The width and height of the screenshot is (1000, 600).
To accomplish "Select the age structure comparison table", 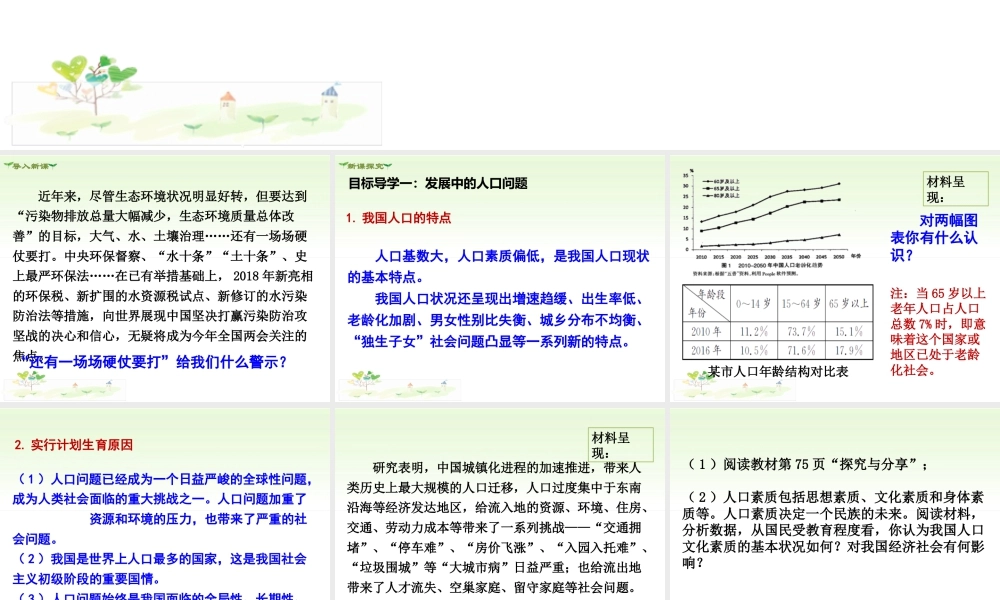I will click(x=774, y=321).
